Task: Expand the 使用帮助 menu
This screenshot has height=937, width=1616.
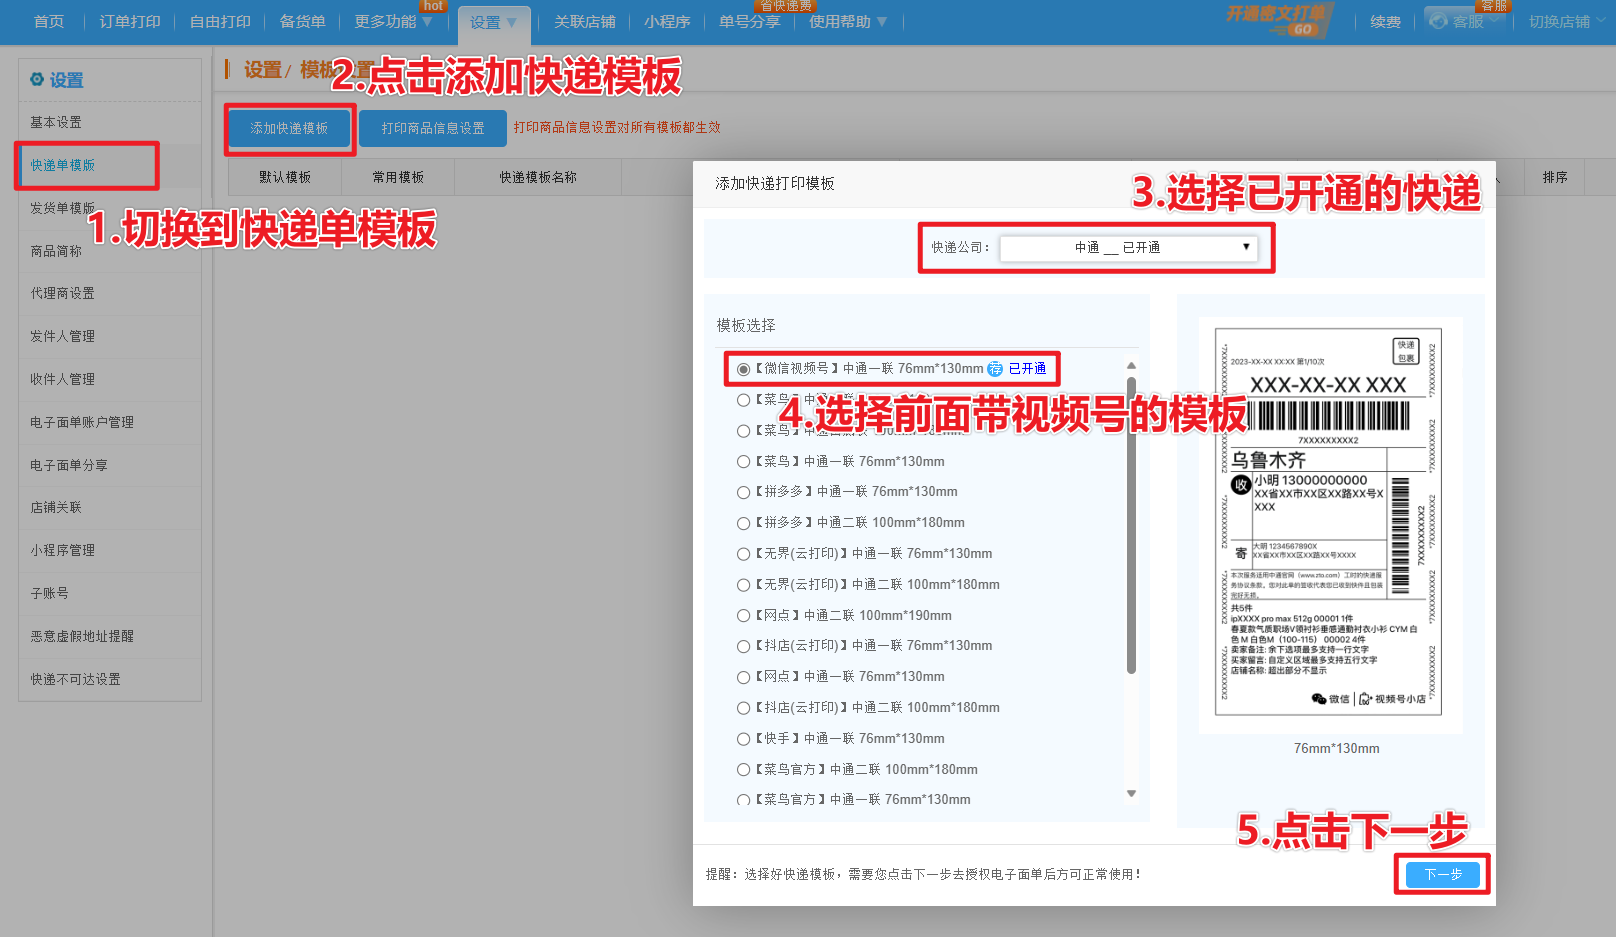Action: (x=848, y=22)
